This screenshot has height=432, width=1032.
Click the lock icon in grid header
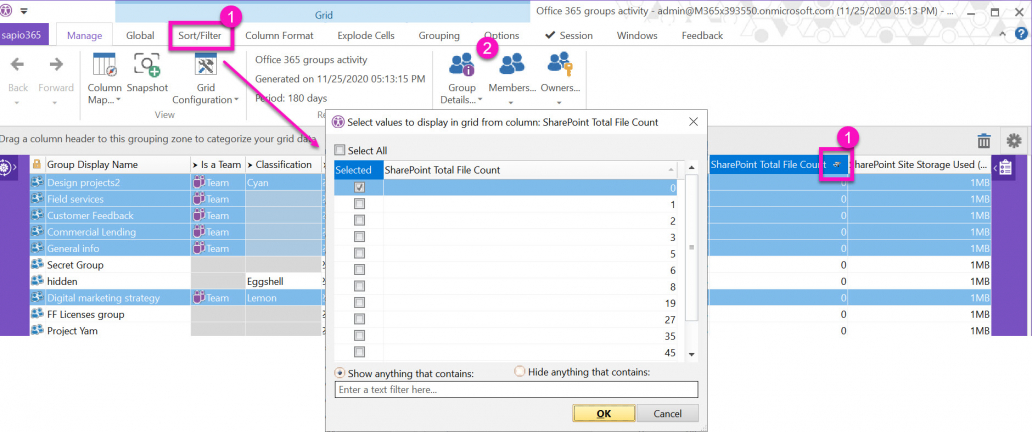37,165
